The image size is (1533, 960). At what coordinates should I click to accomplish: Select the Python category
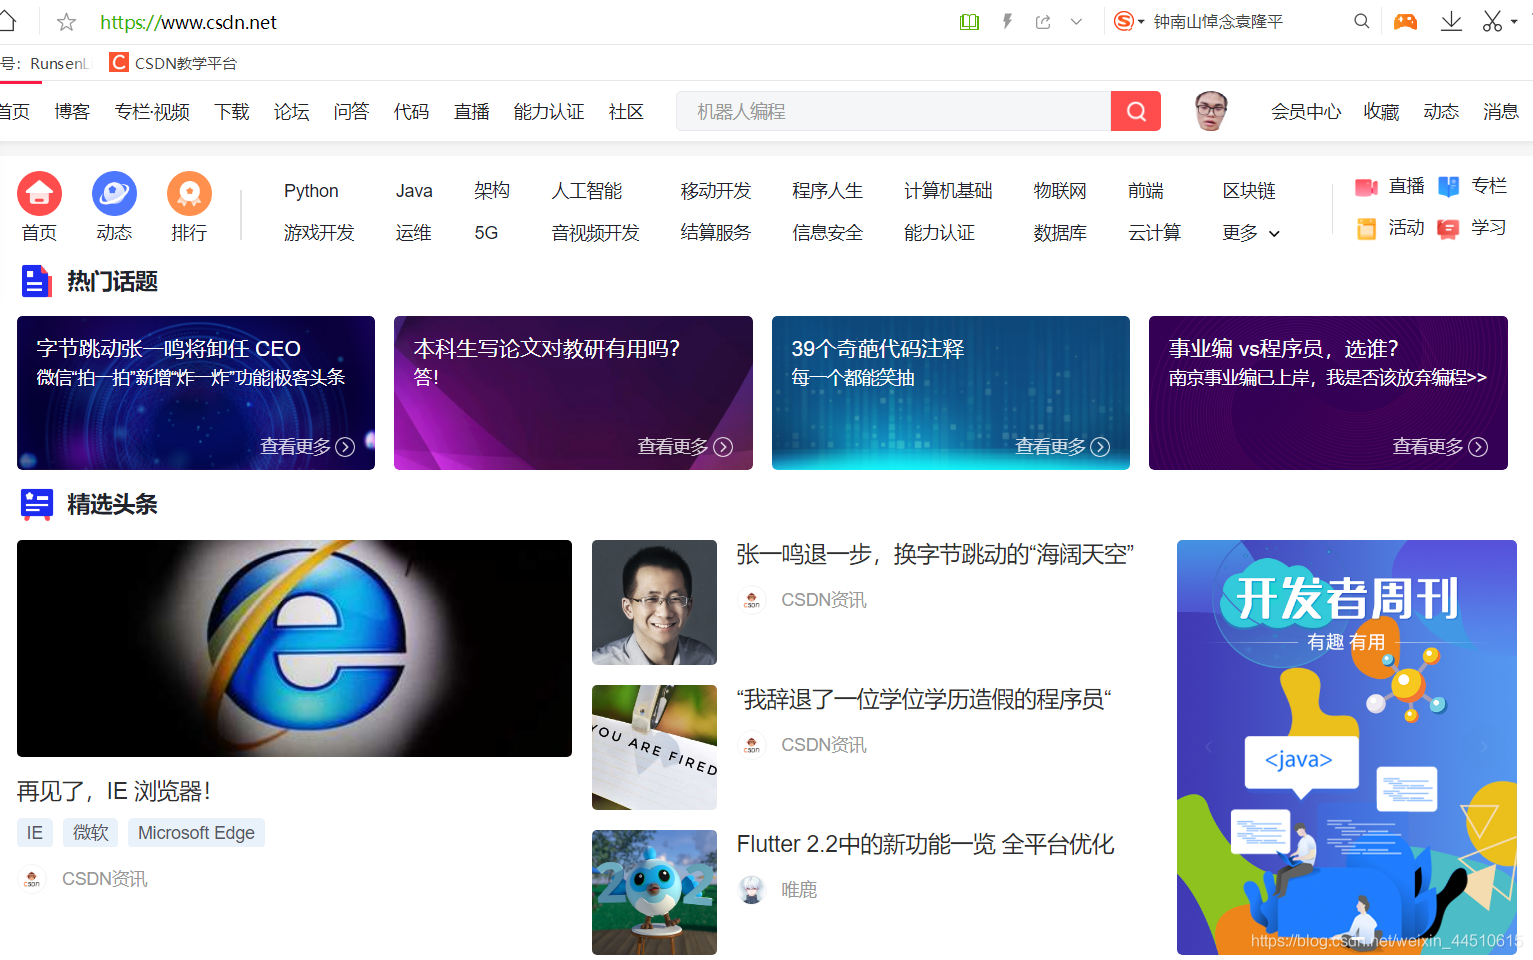pos(311,191)
